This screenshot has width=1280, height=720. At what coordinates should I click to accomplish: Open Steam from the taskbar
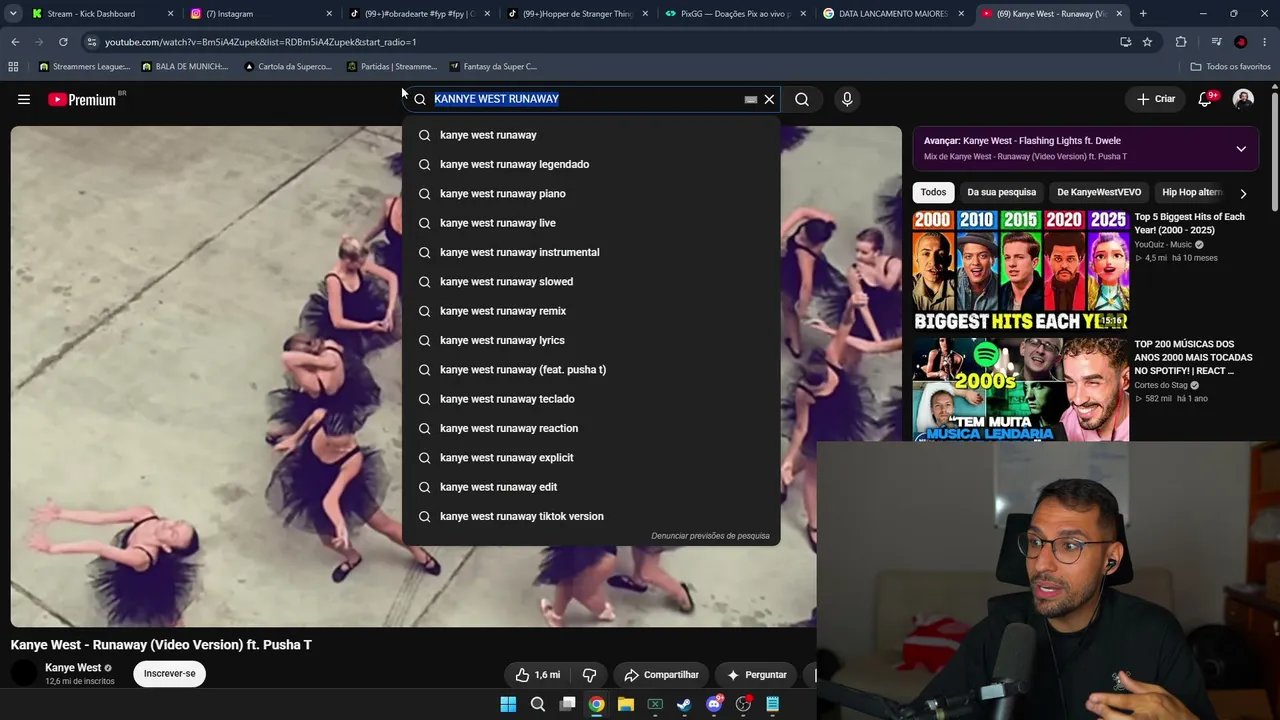click(x=684, y=704)
